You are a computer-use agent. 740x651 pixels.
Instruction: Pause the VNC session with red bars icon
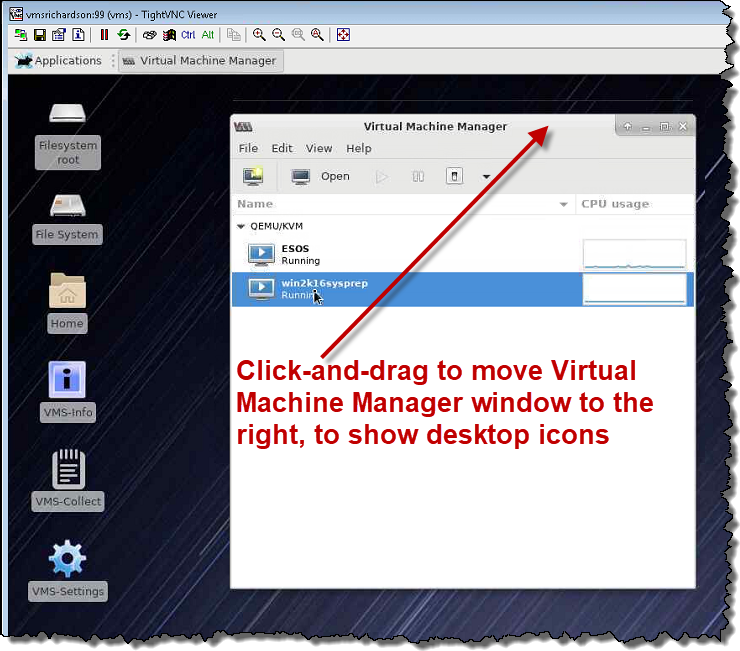coord(104,35)
